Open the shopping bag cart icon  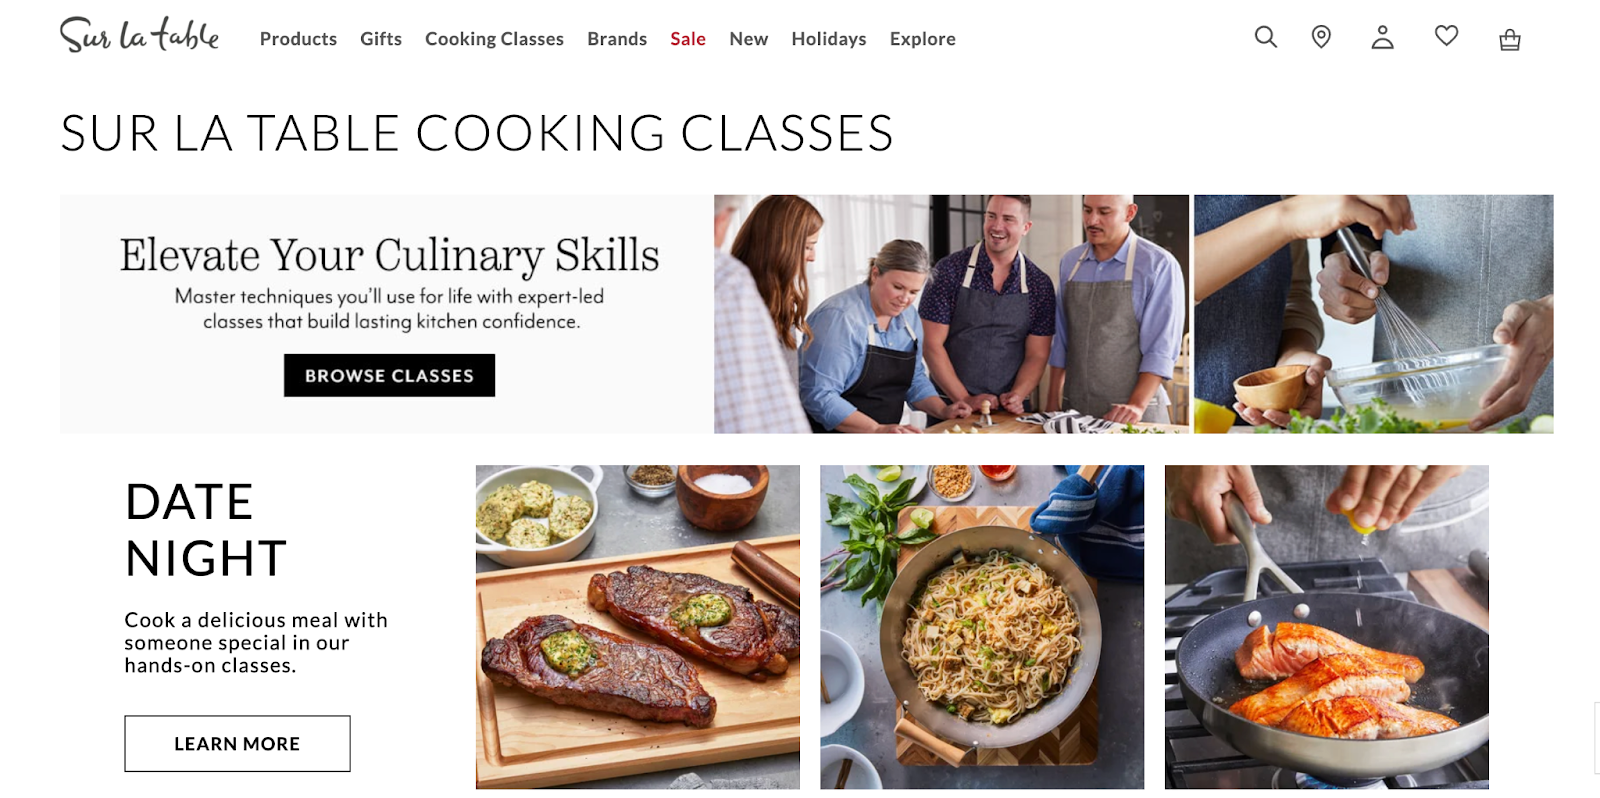[1510, 39]
